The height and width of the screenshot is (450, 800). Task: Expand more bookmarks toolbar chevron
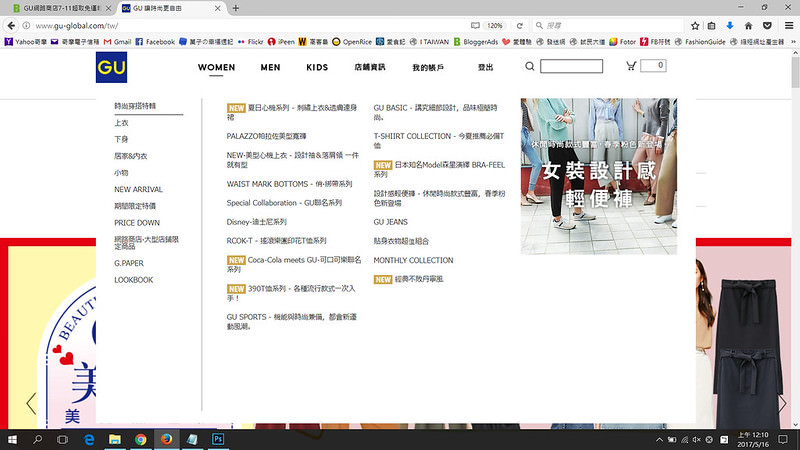[793, 42]
